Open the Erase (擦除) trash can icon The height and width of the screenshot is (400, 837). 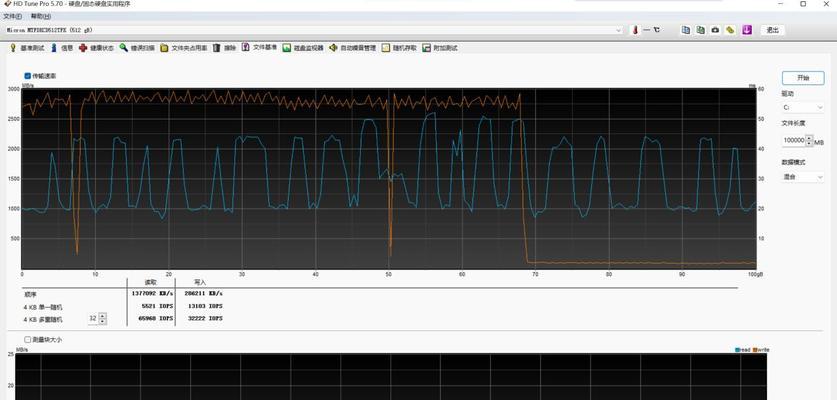(216, 48)
